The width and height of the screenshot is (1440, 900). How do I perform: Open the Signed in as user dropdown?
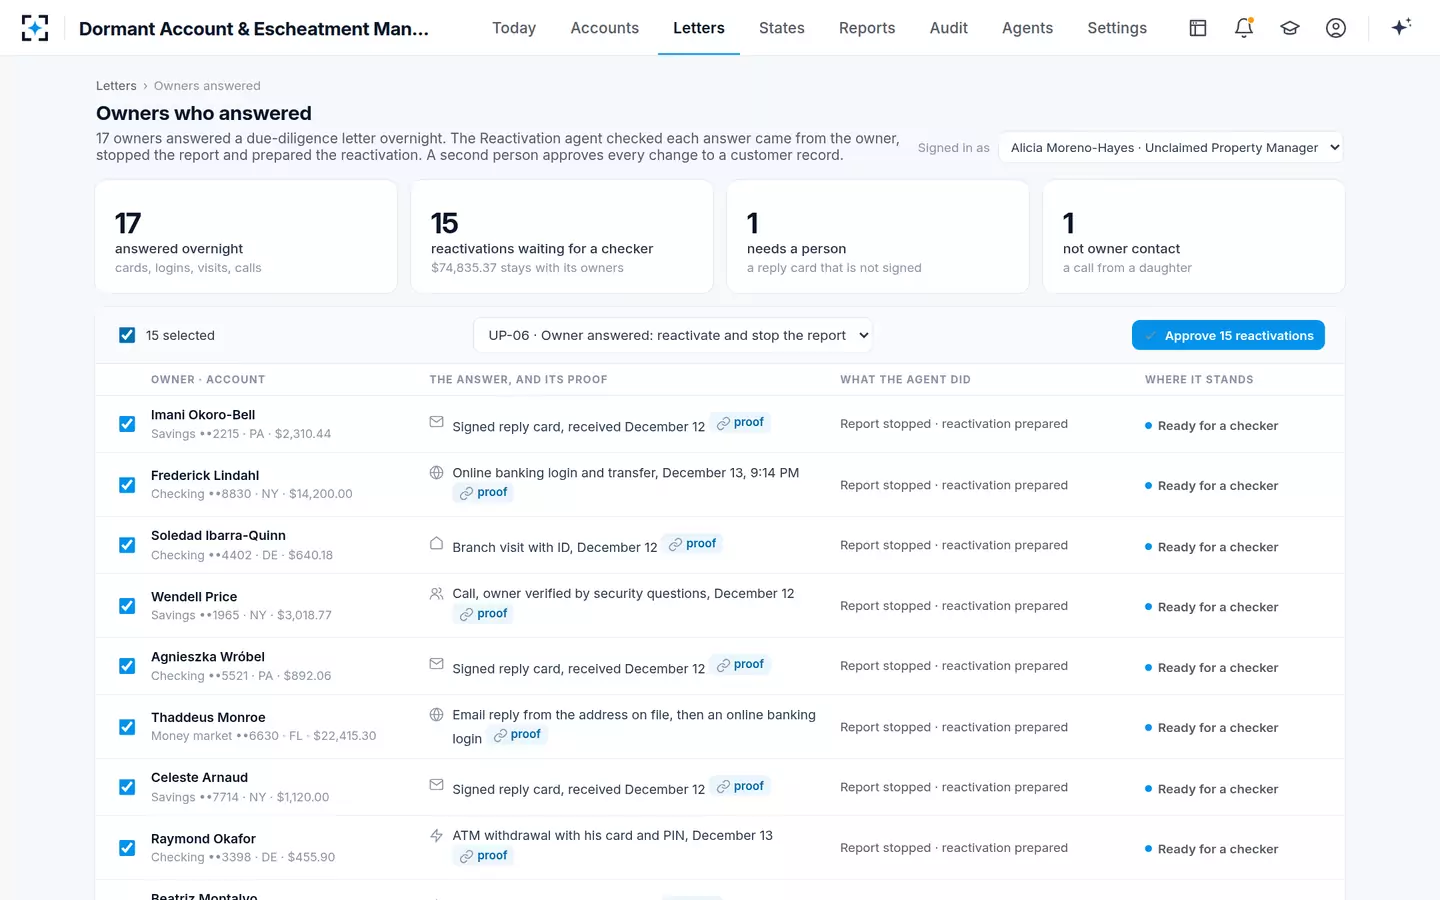click(x=1171, y=147)
